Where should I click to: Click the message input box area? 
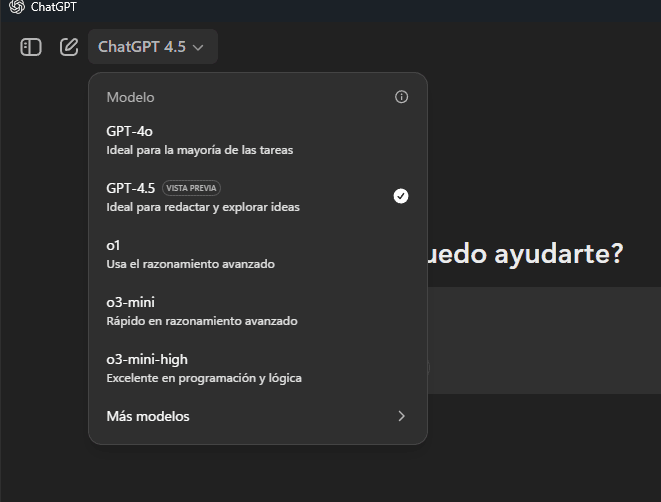click(544, 341)
